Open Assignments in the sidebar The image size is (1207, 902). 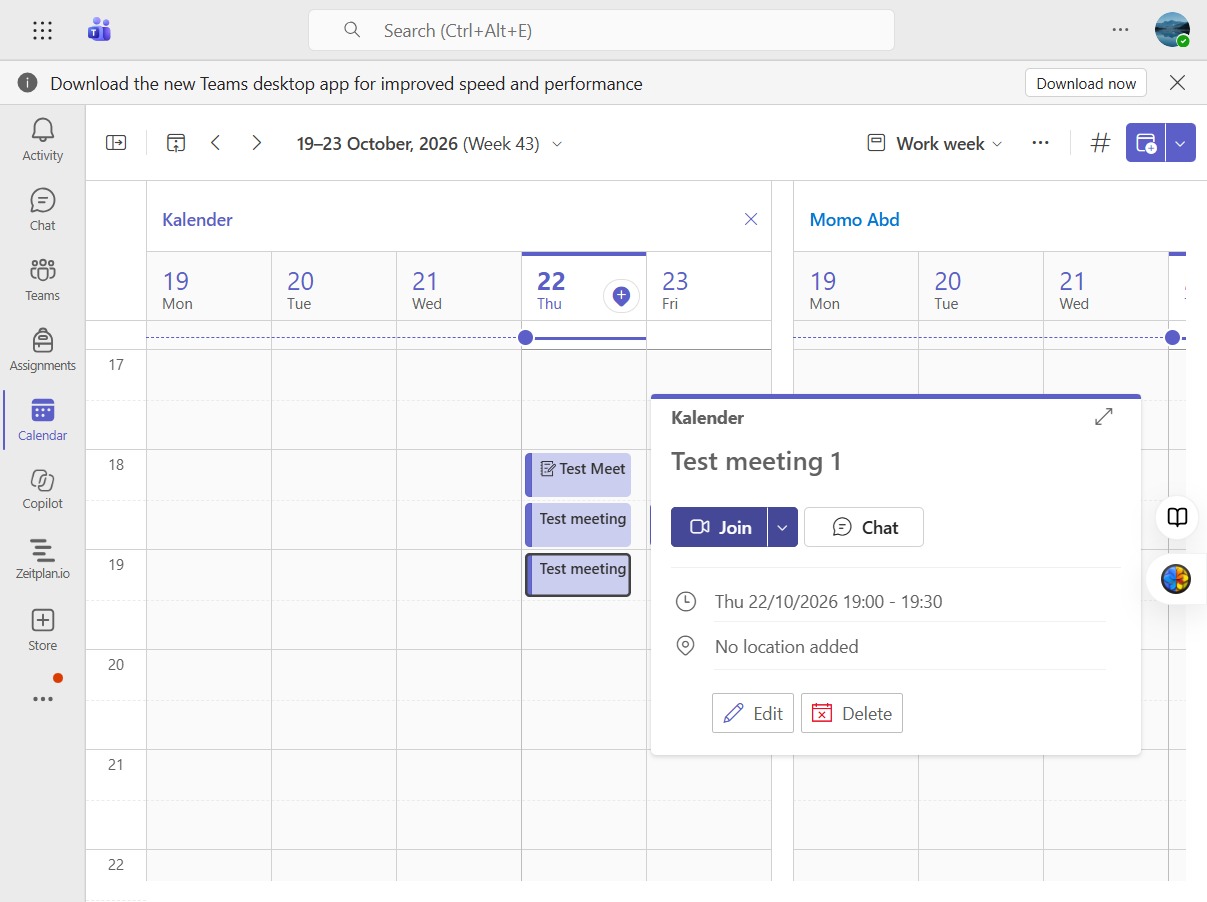[x=42, y=349]
